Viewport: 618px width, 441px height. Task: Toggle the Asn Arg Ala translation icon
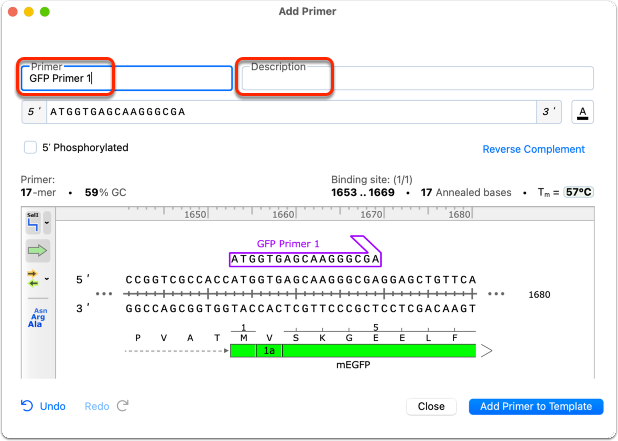click(x=37, y=318)
